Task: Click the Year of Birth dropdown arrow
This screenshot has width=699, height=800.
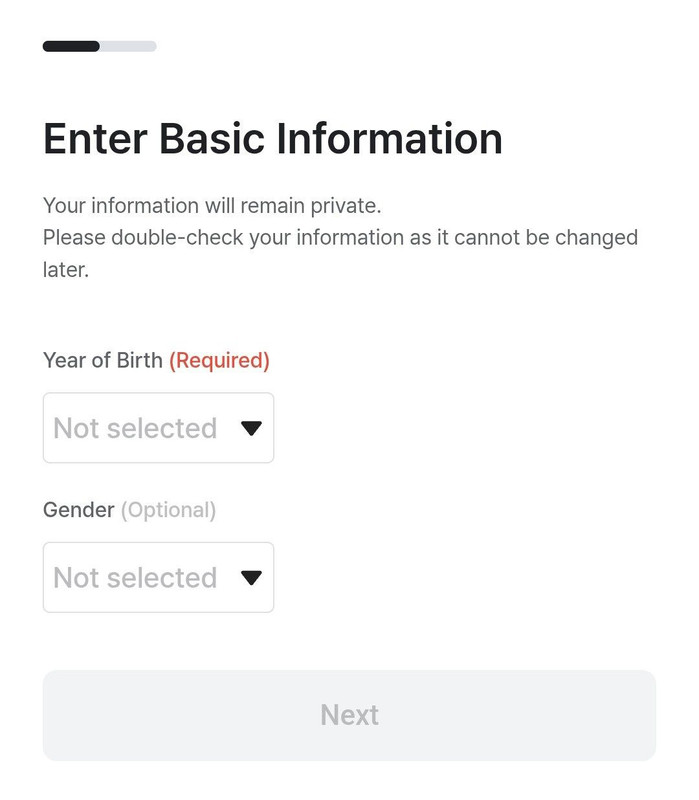Action: coord(251,428)
